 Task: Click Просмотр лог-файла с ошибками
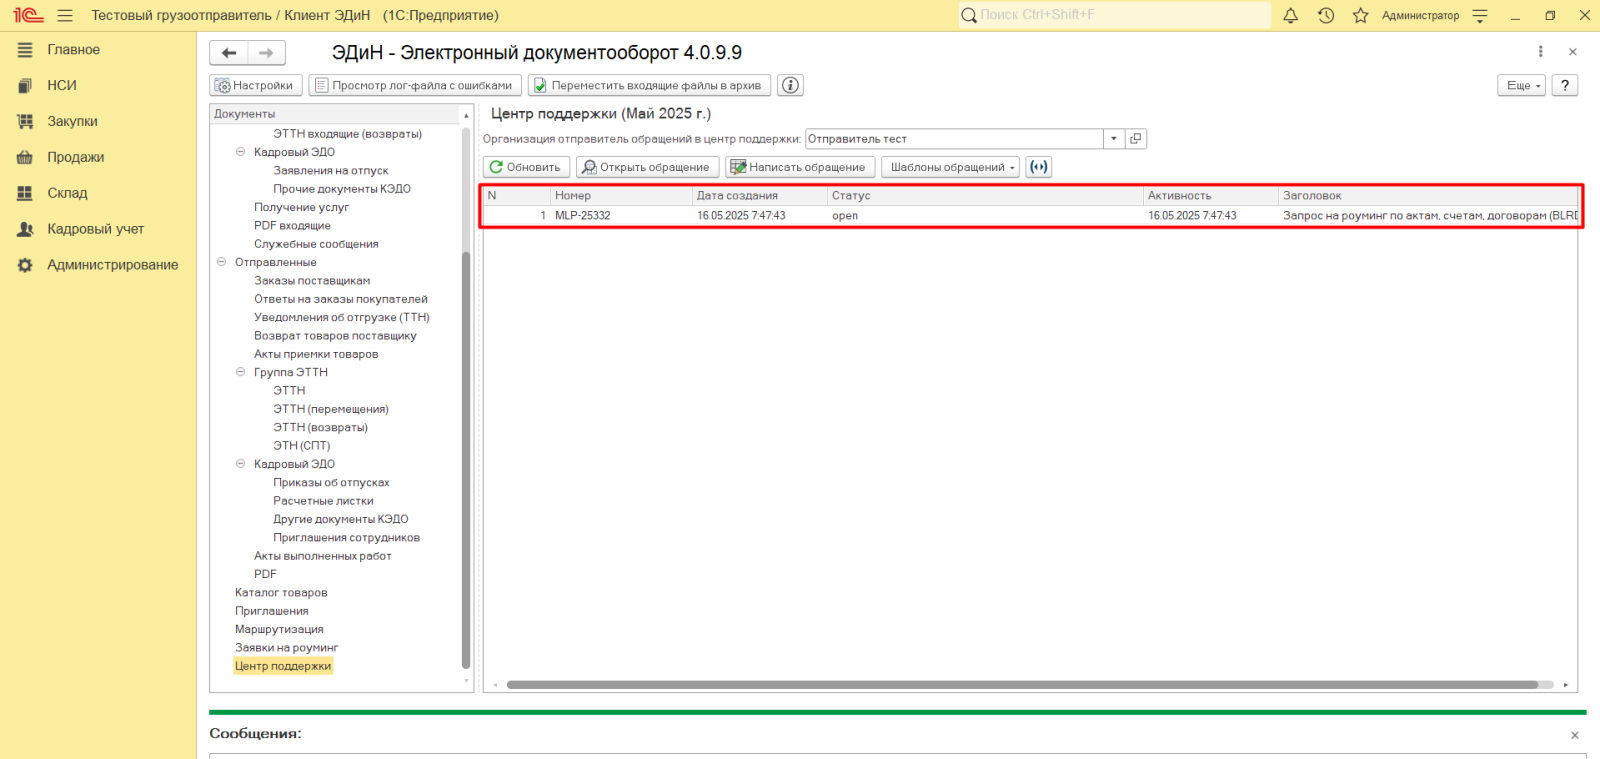click(415, 85)
